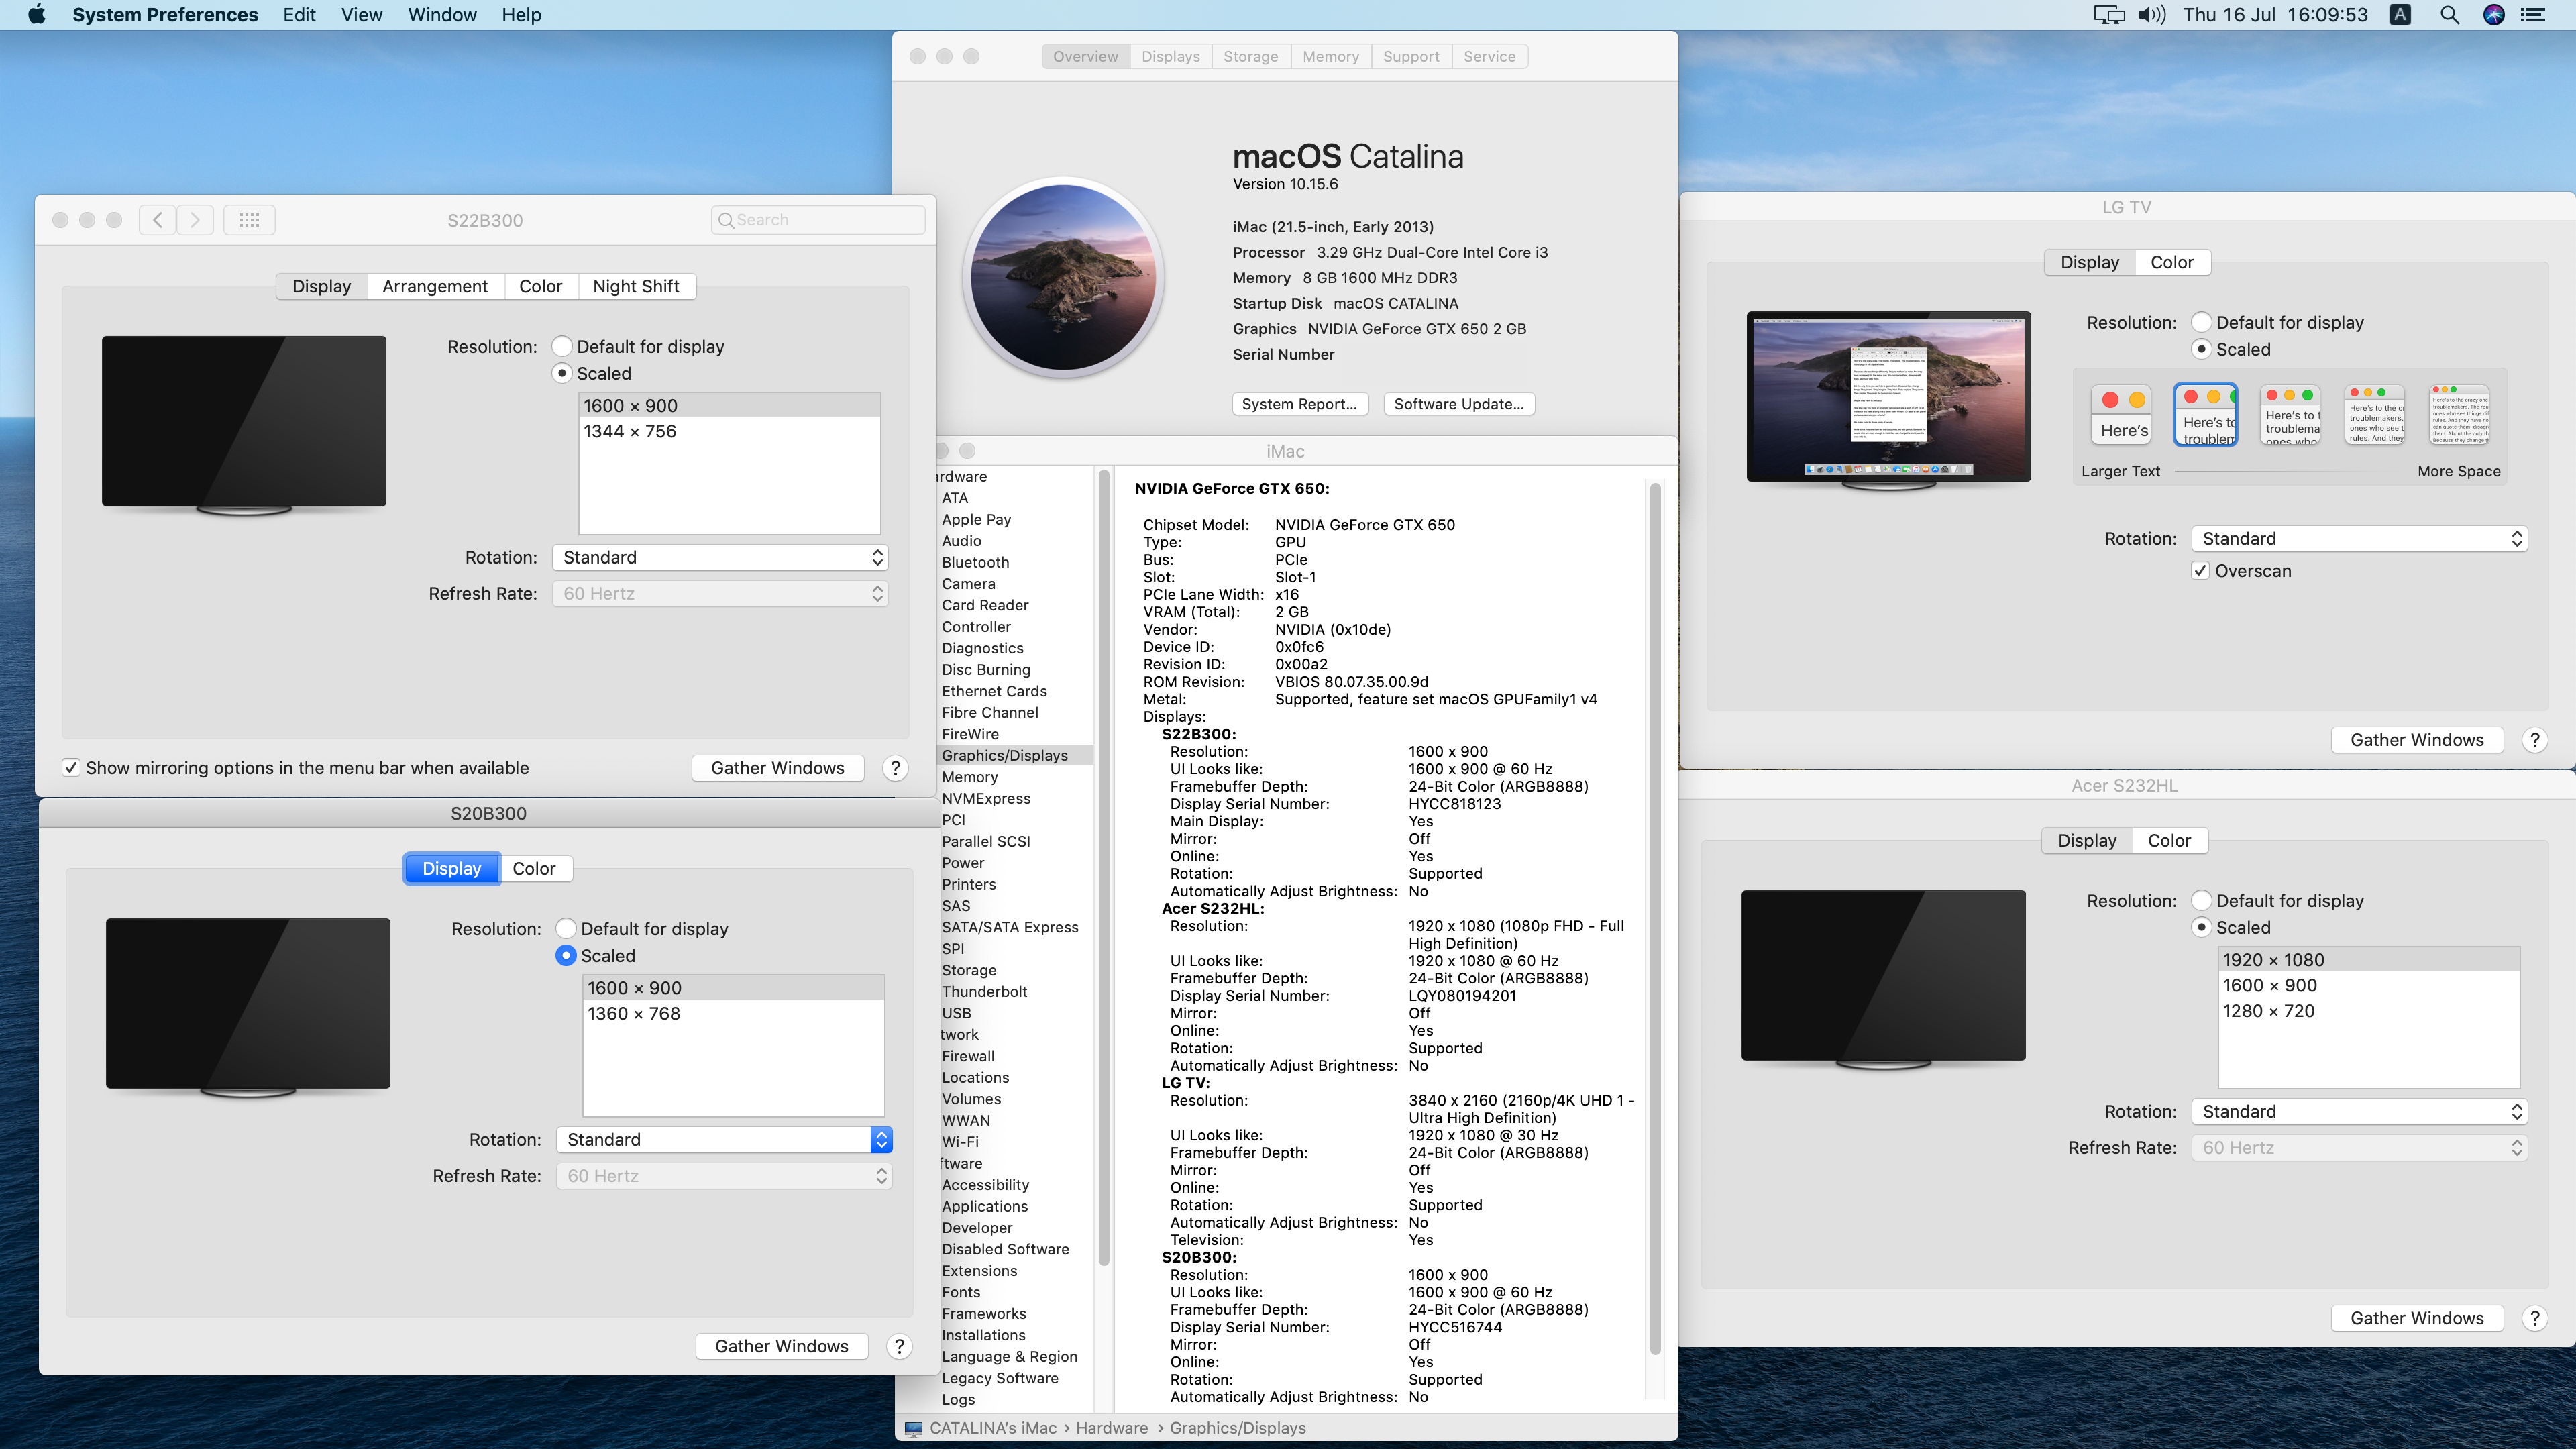Select Ethernet Cards in System Report sidebar
Viewport: 2576px width, 1449px height.
(994, 691)
